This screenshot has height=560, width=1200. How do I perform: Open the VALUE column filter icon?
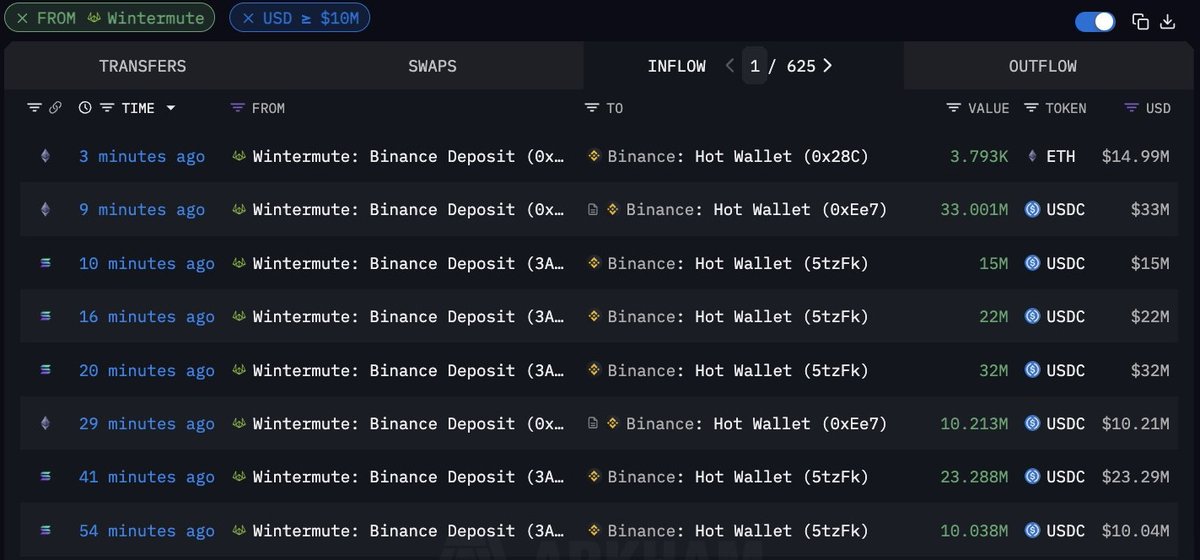[954, 108]
